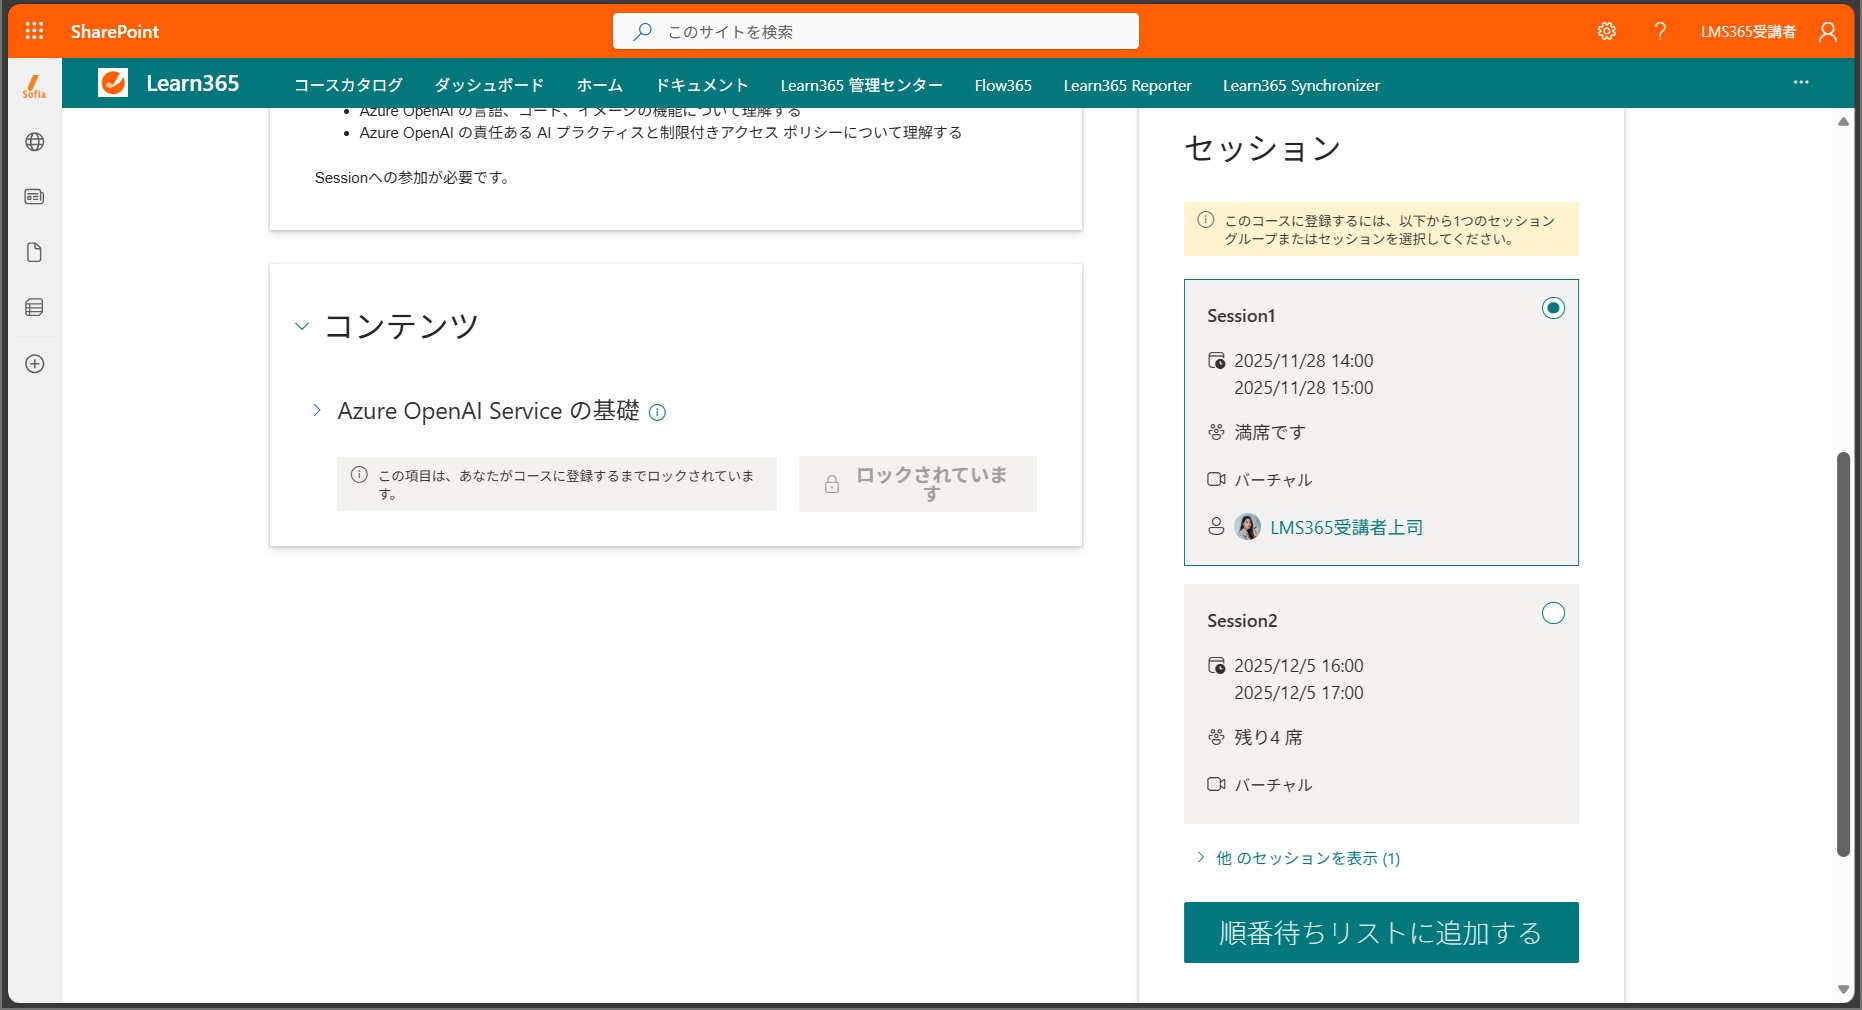Click the instructor avatar photo in Session1

coord(1248,526)
